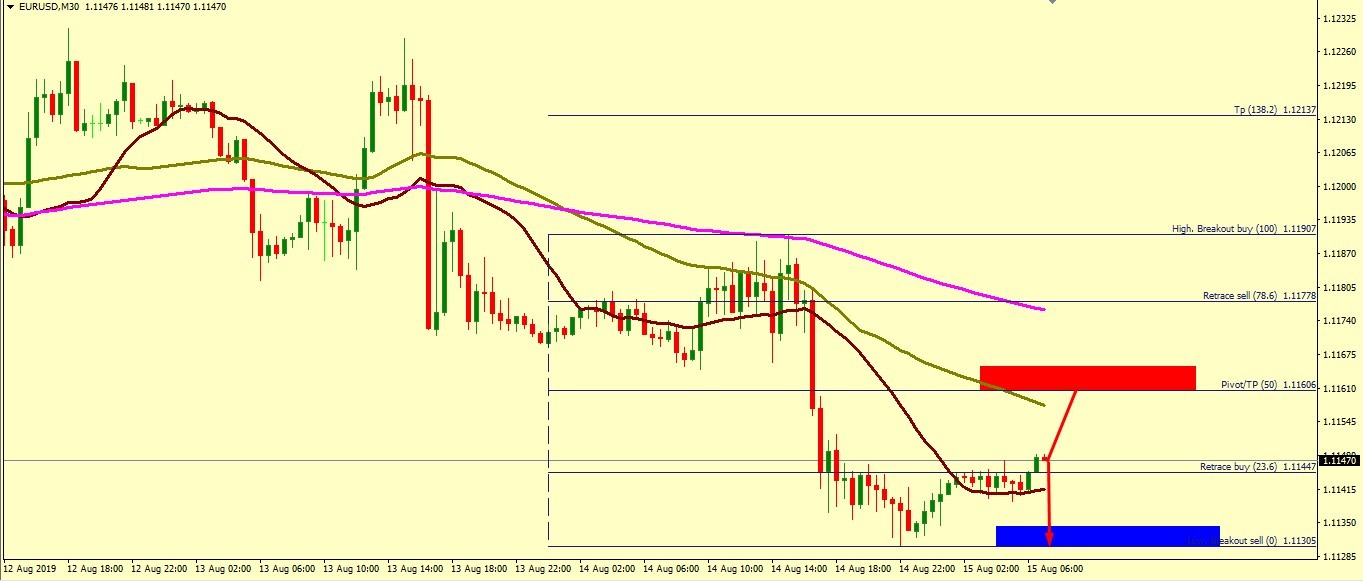Viewport: 1363px width, 581px height.
Task: Click the 1.12000 price on the scale
Action: (1339, 187)
